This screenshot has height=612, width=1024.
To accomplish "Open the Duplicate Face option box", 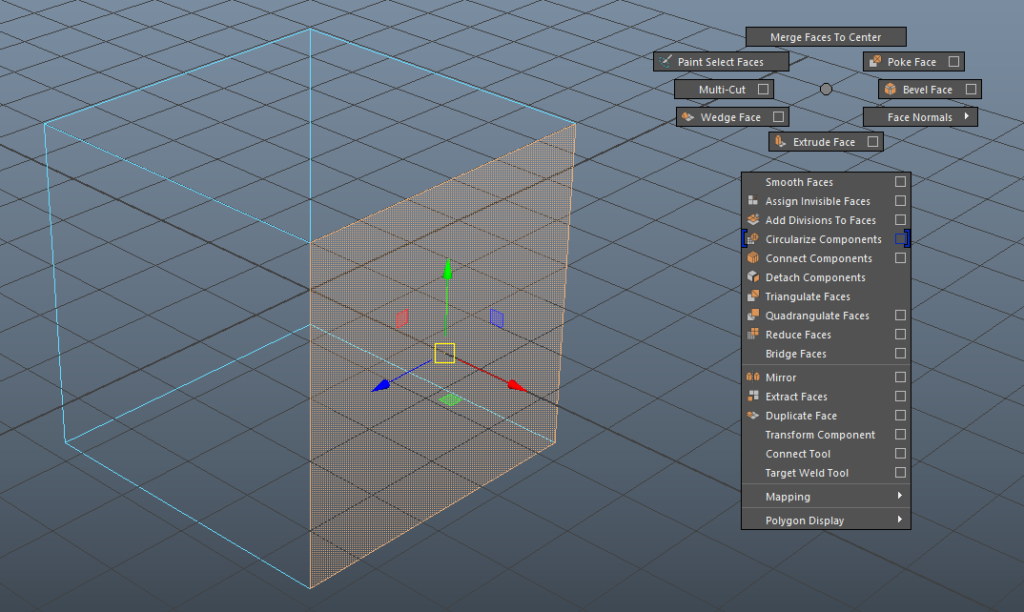I will (900, 415).
